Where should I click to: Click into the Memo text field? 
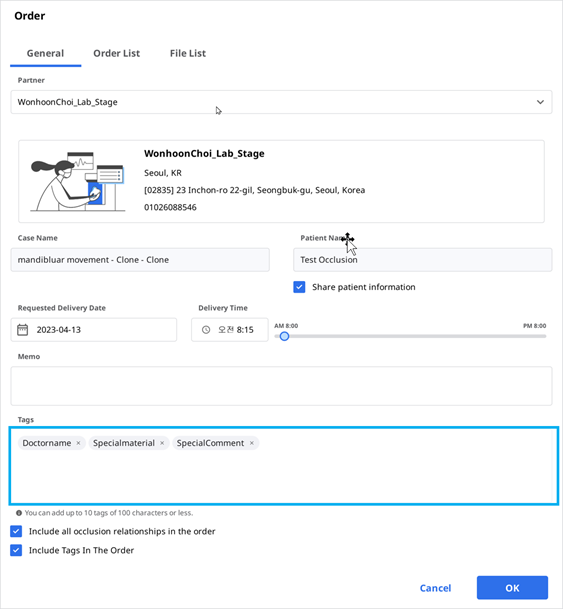tap(281, 386)
